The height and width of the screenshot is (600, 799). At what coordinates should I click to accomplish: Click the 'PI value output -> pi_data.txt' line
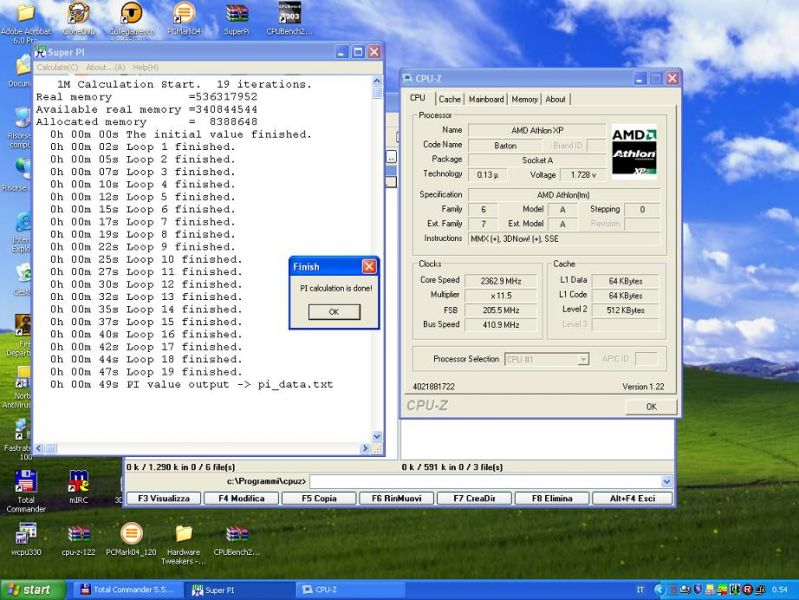pyautogui.click(x=192, y=384)
